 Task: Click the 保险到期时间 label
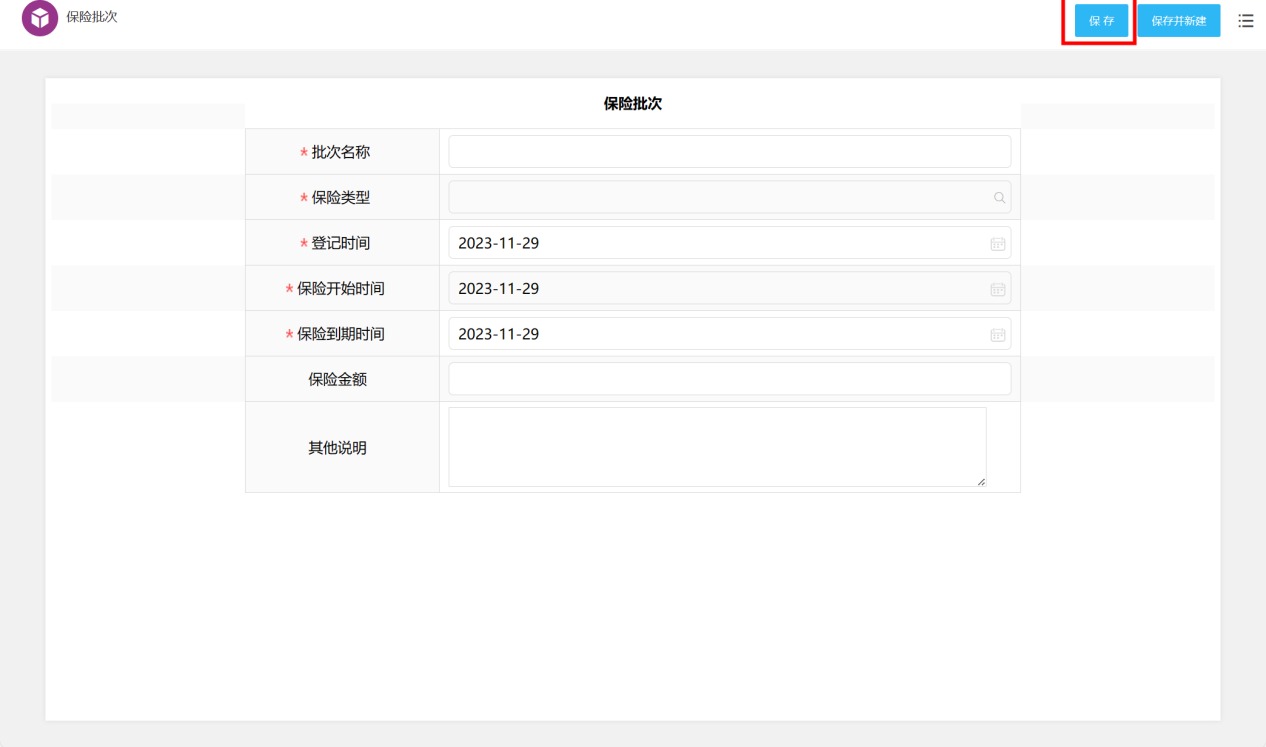point(341,334)
